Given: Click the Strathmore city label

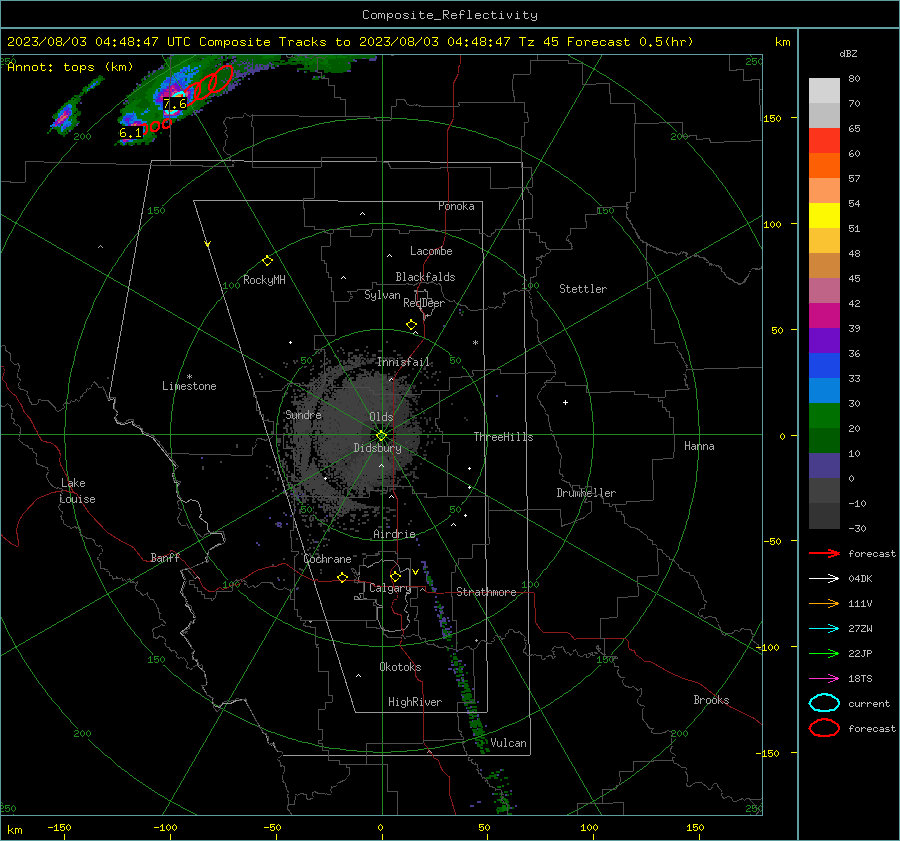Looking at the screenshot, I should [486, 592].
